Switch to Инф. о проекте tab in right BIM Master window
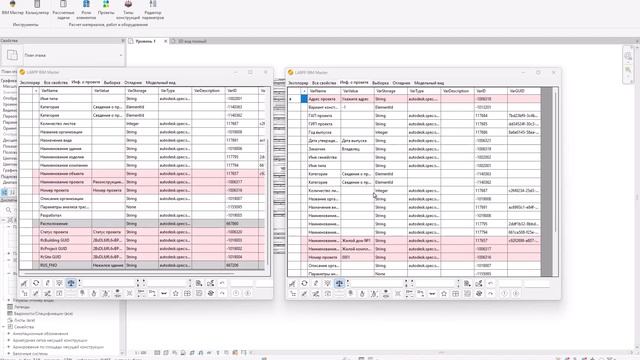Screen dimensions: 640x360 pyautogui.click(x=354, y=82)
